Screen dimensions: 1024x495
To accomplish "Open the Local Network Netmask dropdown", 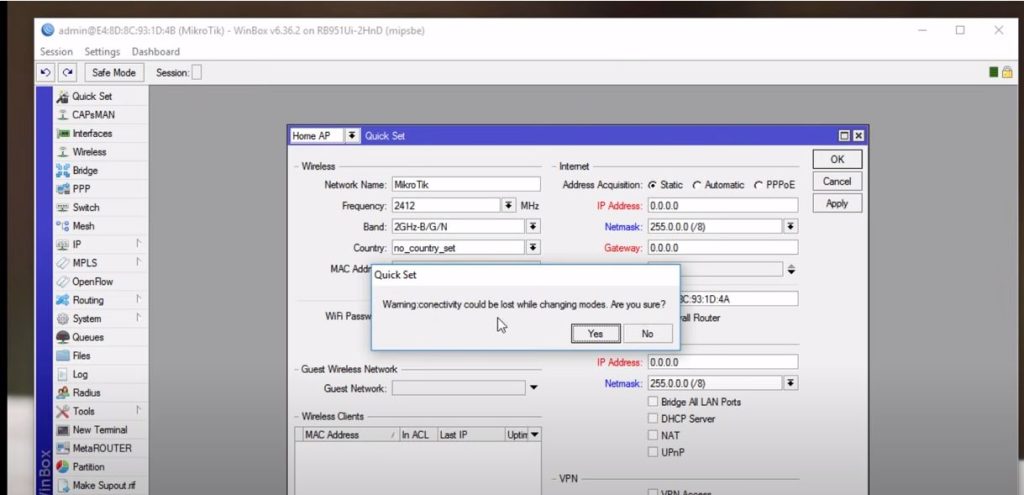I will pos(791,383).
